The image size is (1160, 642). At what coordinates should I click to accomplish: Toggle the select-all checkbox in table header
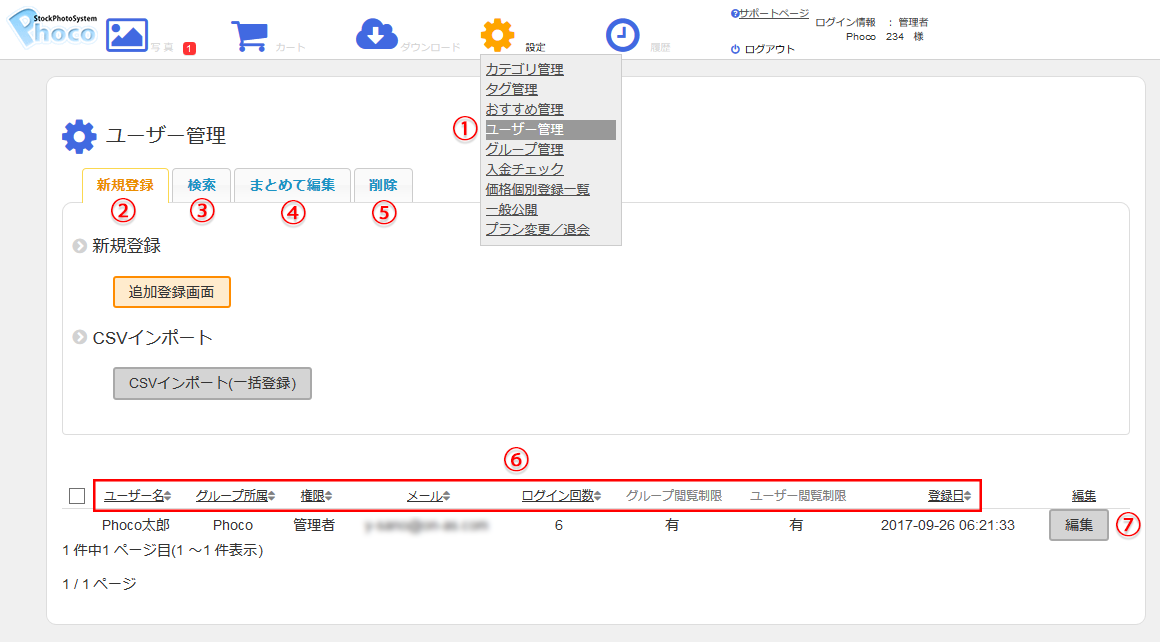[77, 496]
